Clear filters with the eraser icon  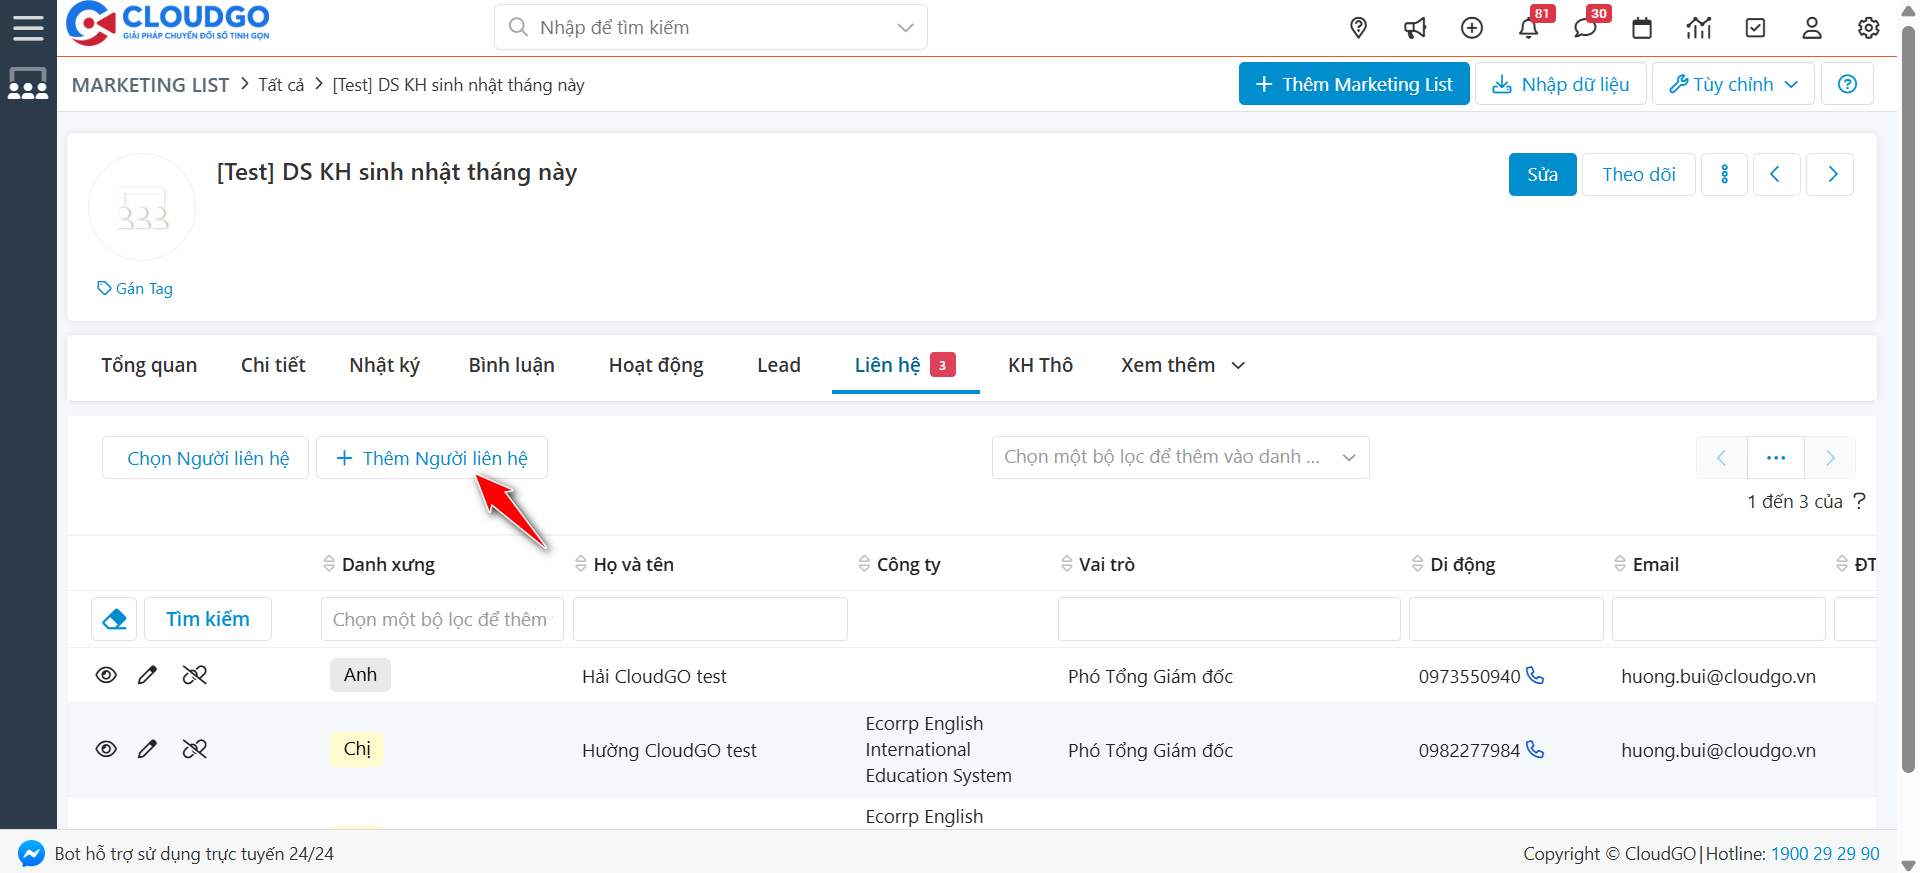click(x=114, y=619)
